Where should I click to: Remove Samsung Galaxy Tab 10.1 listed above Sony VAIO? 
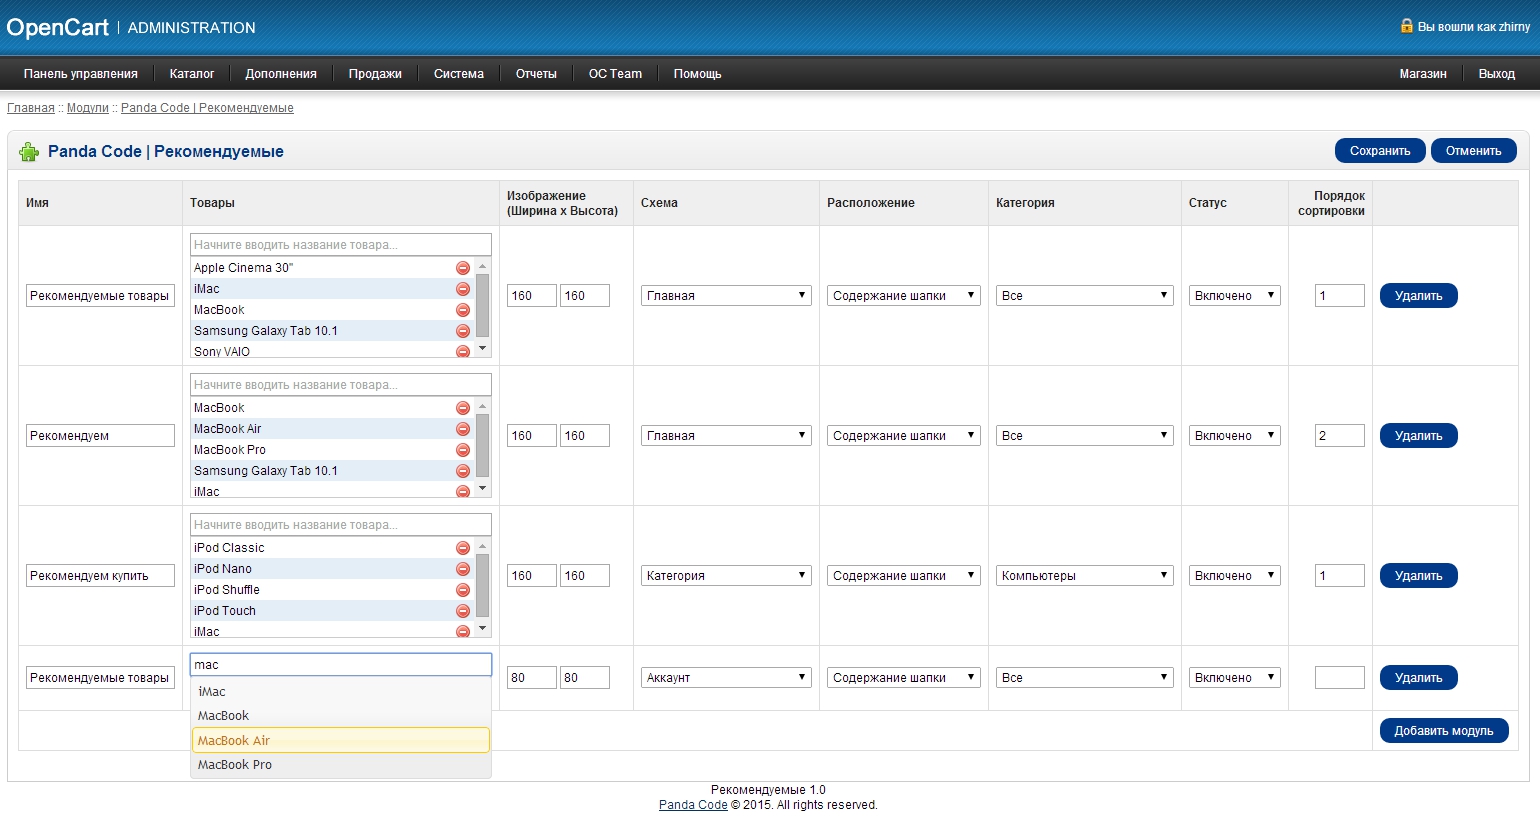click(x=463, y=331)
